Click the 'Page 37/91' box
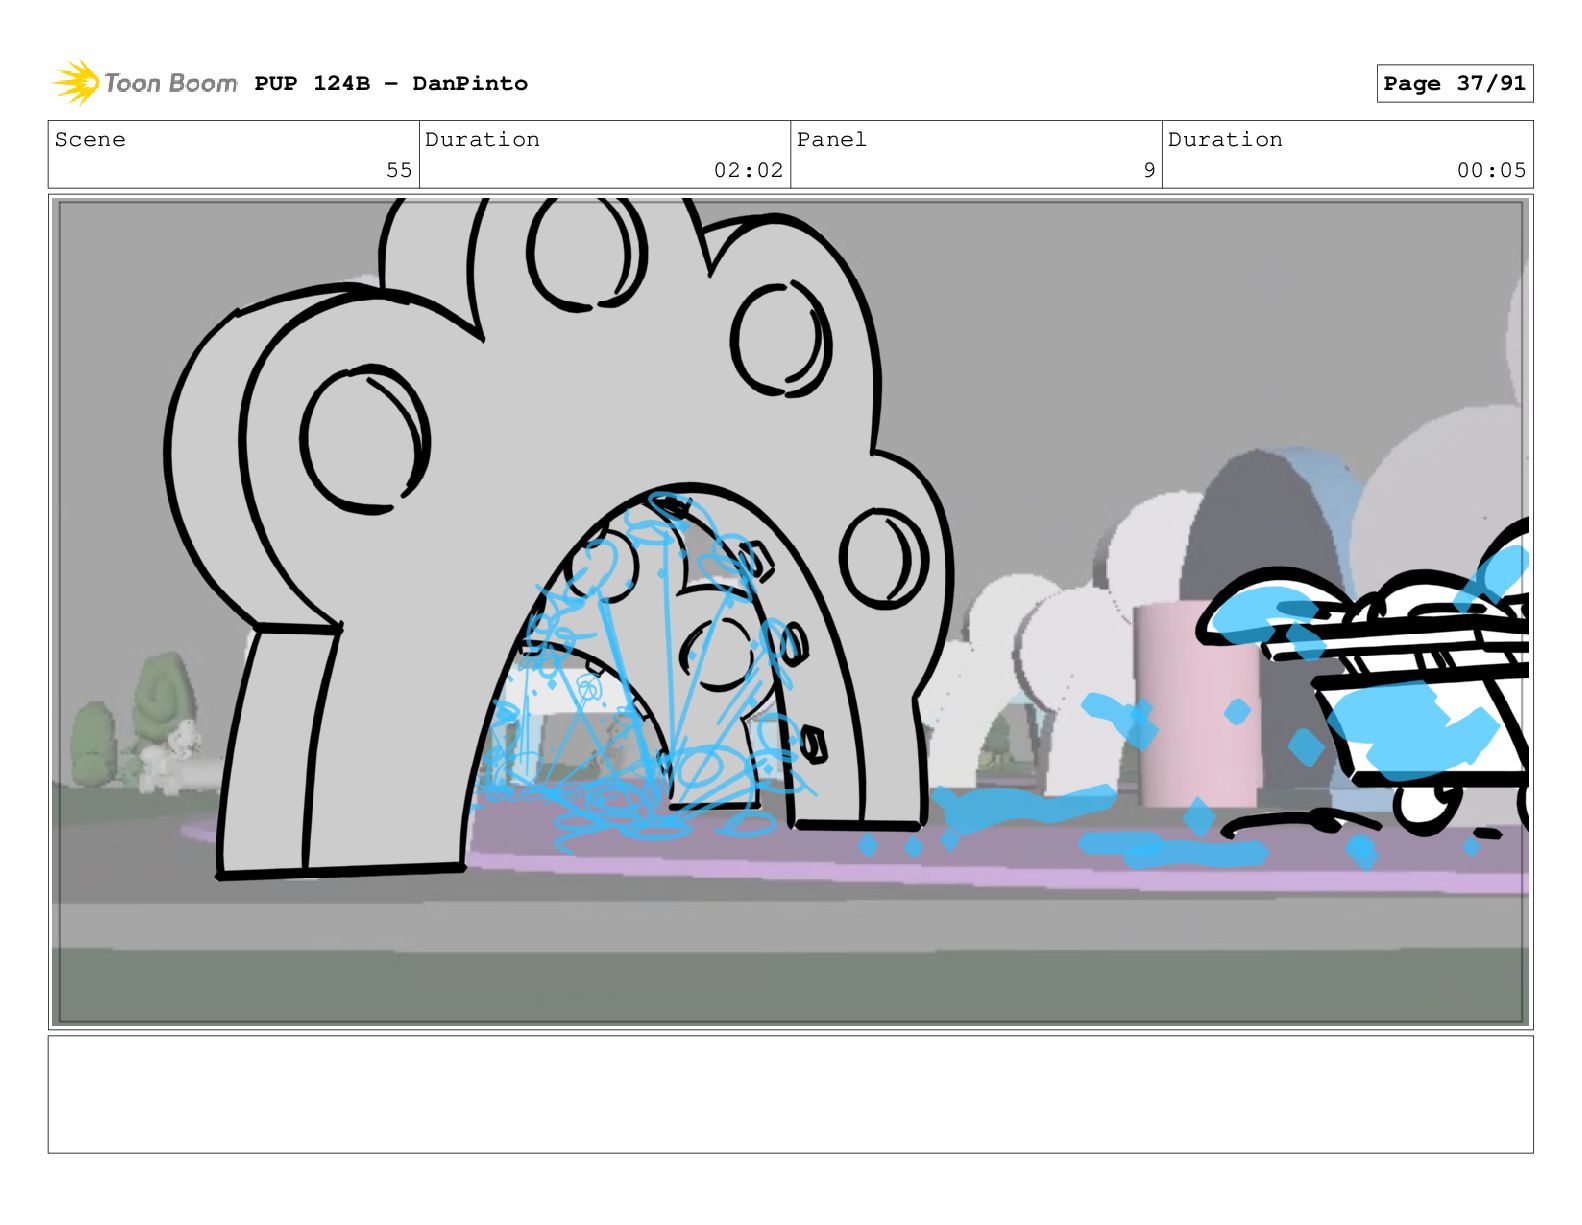Viewport: 1582px width, 1225px height. point(1454,84)
